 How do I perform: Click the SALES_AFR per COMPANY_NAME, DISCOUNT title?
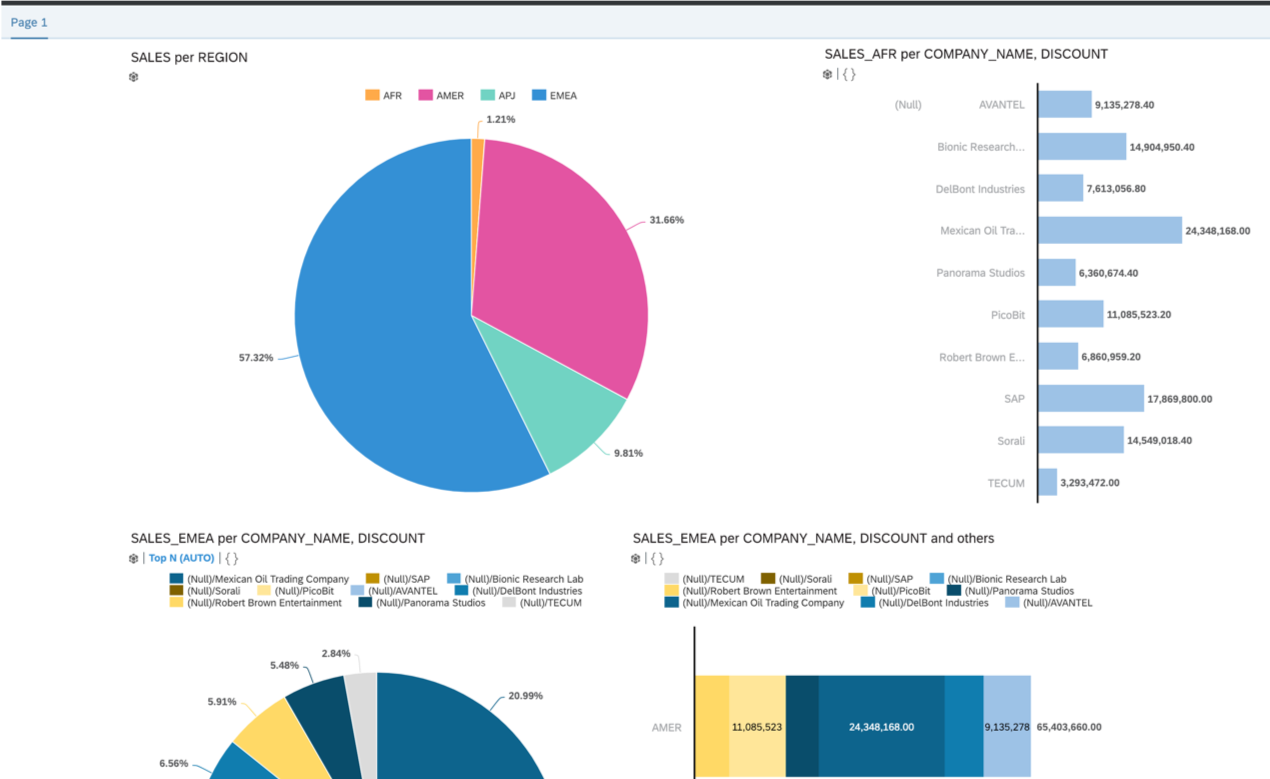(966, 54)
